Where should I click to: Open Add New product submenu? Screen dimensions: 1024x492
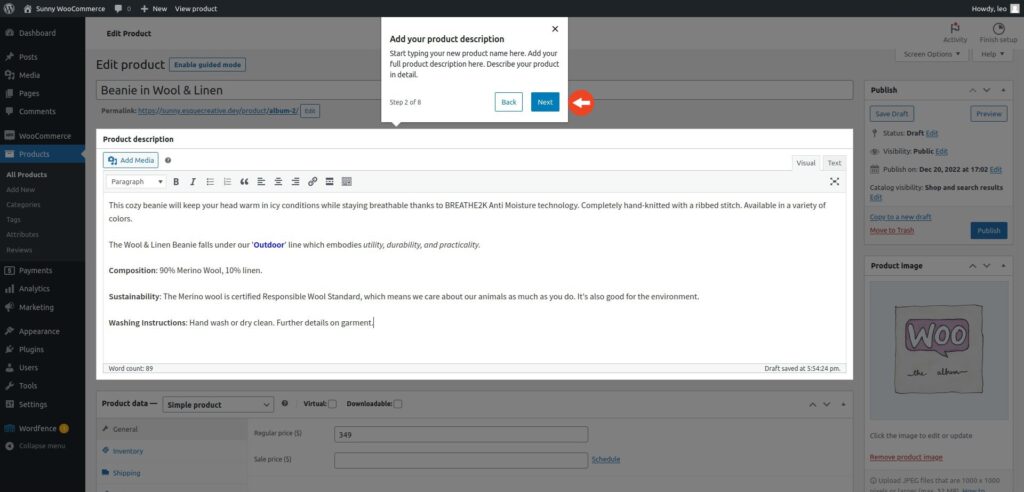click(20, 189)
